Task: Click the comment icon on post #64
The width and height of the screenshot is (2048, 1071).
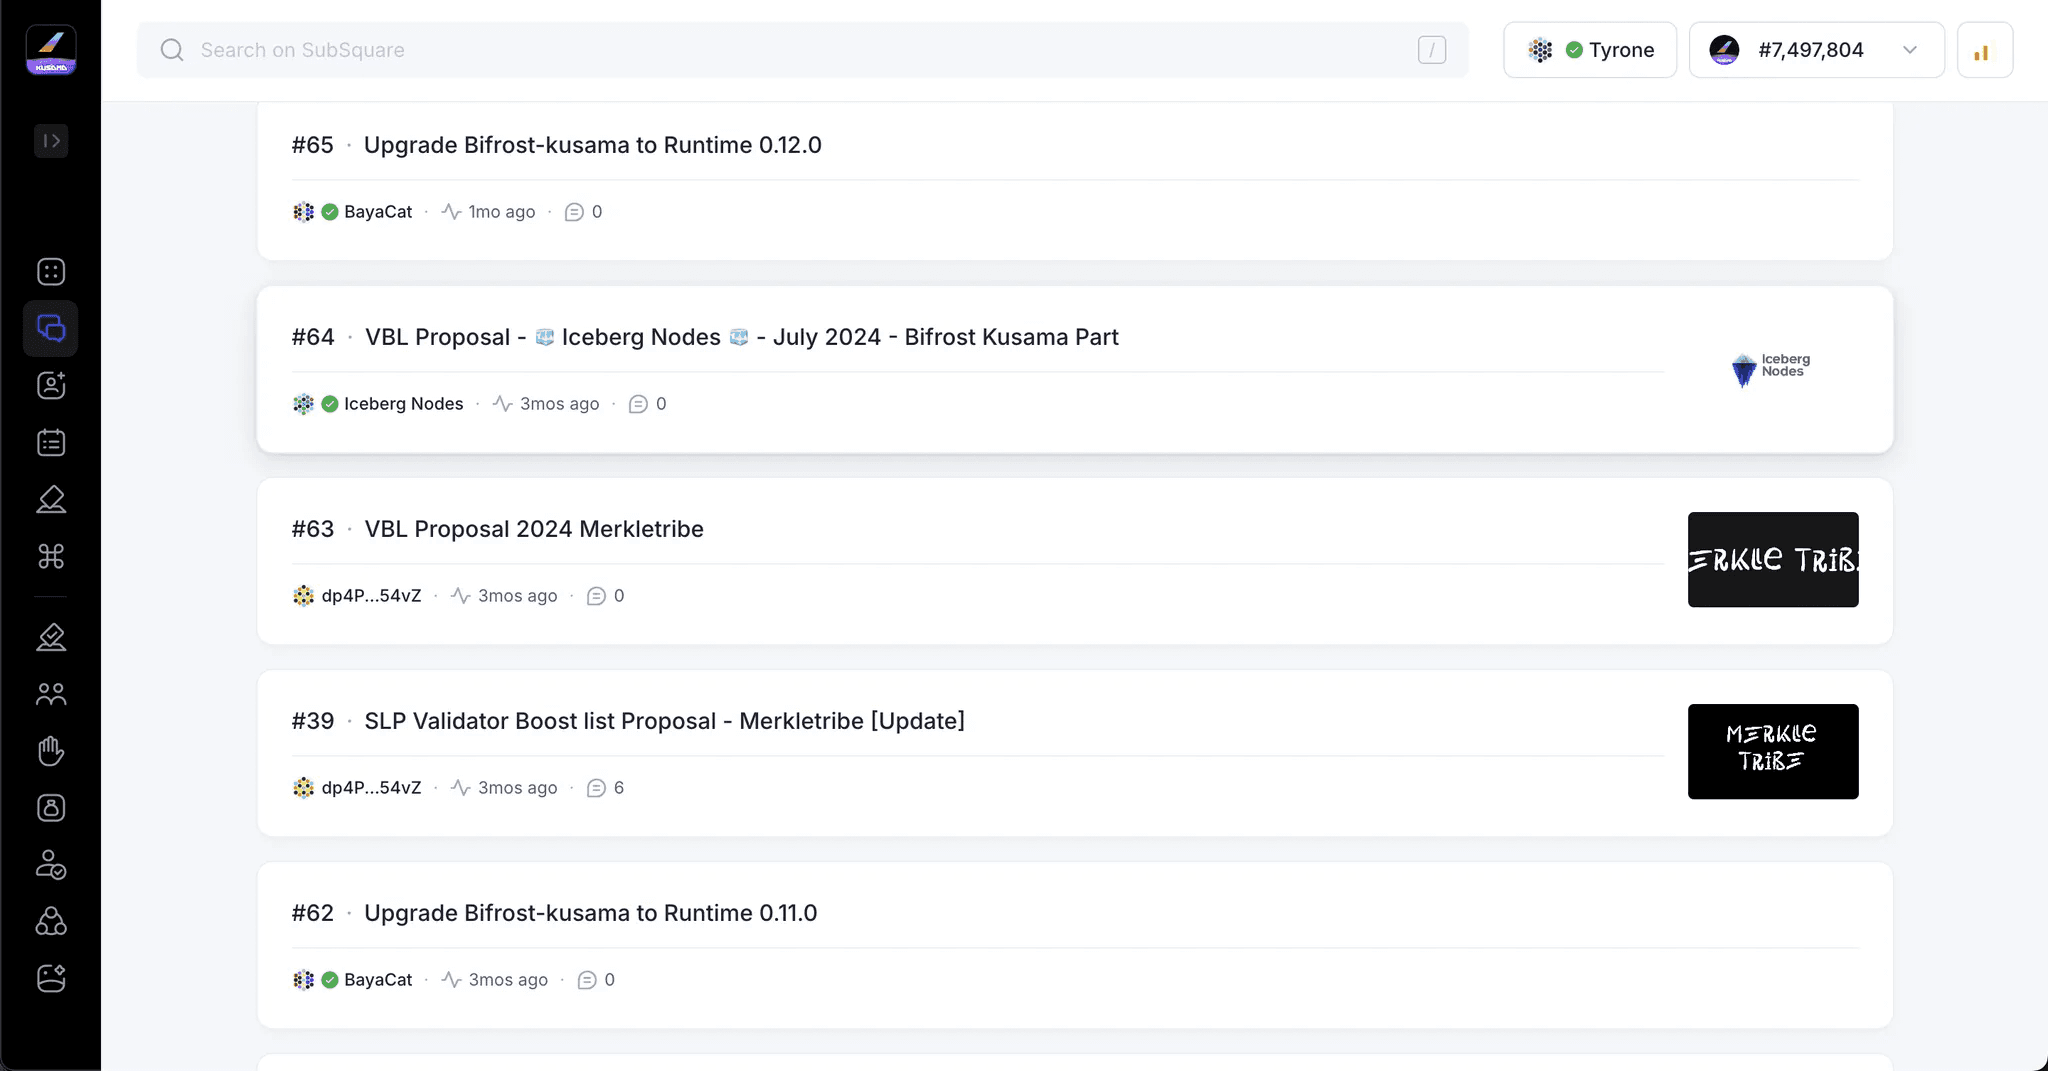Action: point(638,404)
